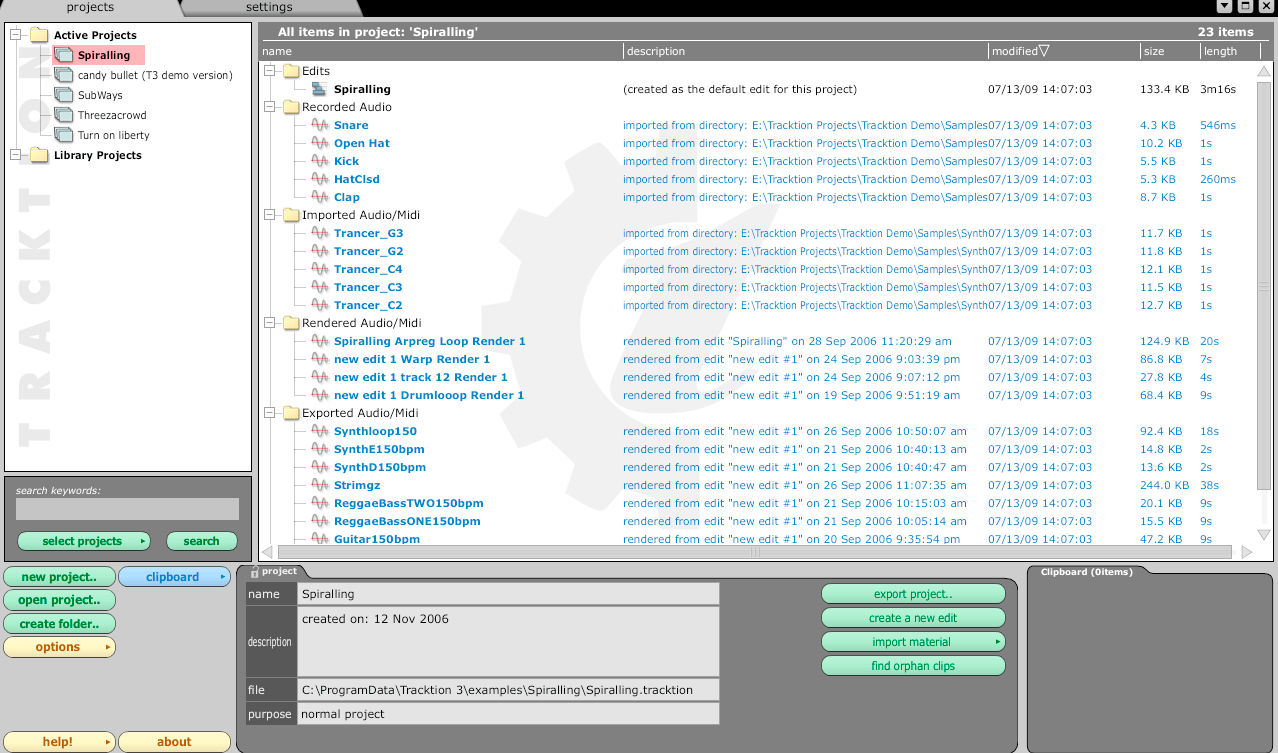Viewport: 1278px width, 753px height.
Task: Click the Recorded Audio folder icon
Action: click(x=290, y=107)
